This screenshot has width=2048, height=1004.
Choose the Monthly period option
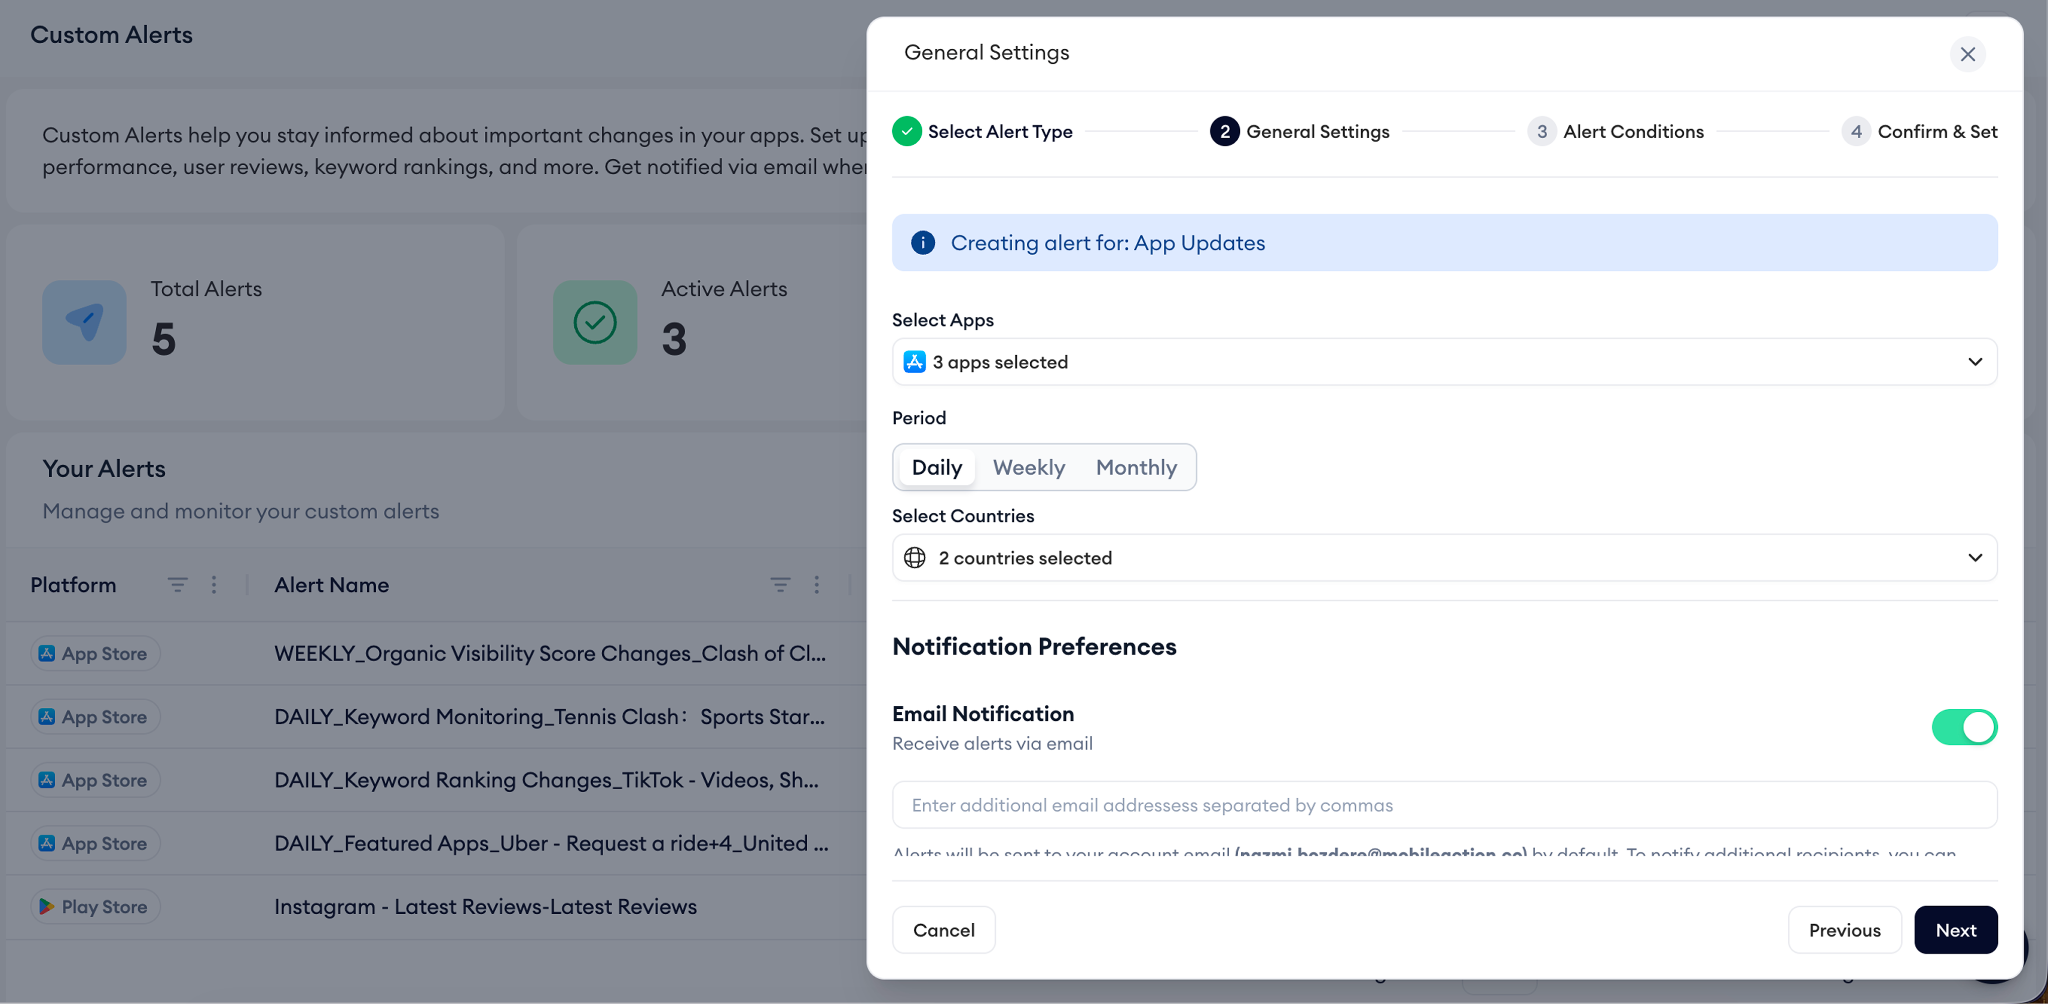point(1136,468)
